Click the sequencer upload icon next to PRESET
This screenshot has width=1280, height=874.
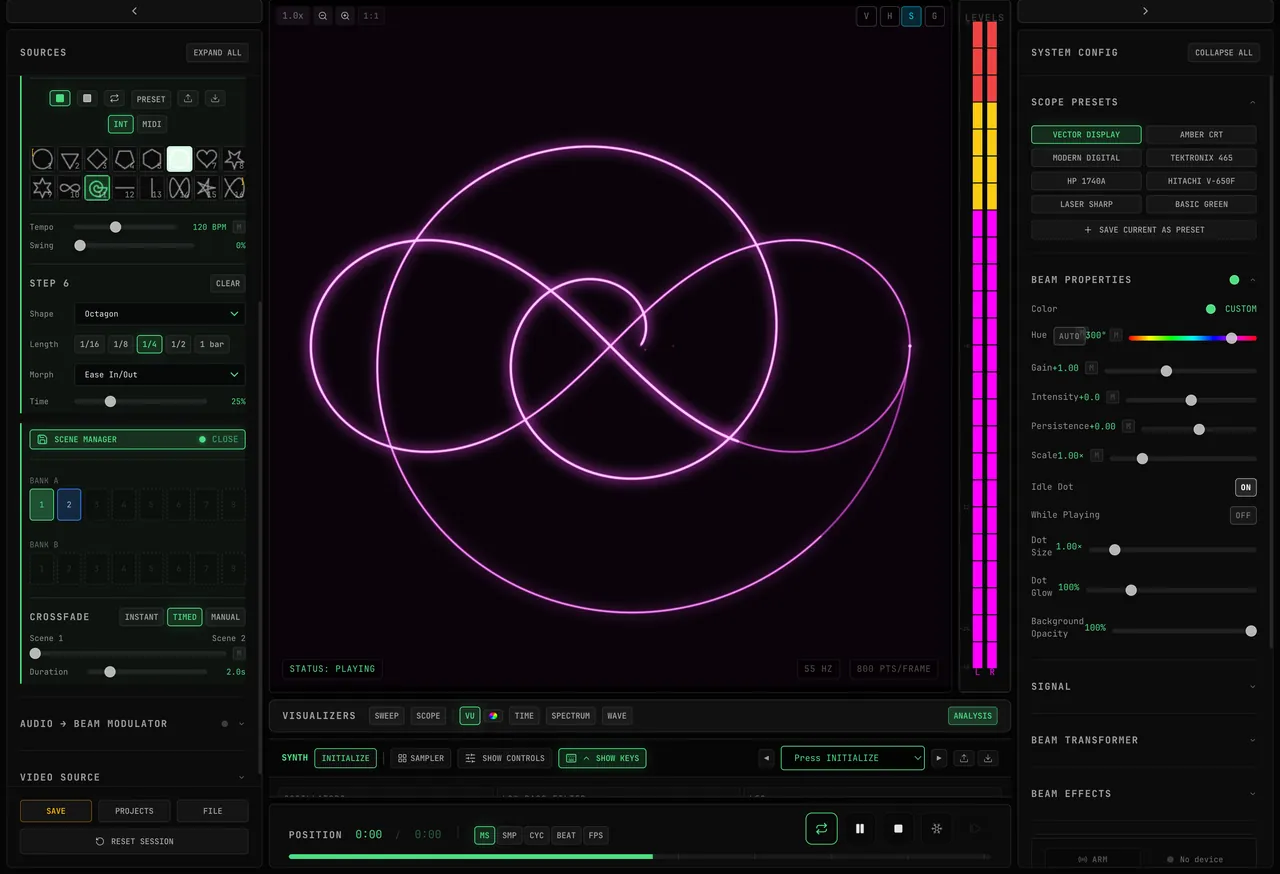click(x=187, y=98)
